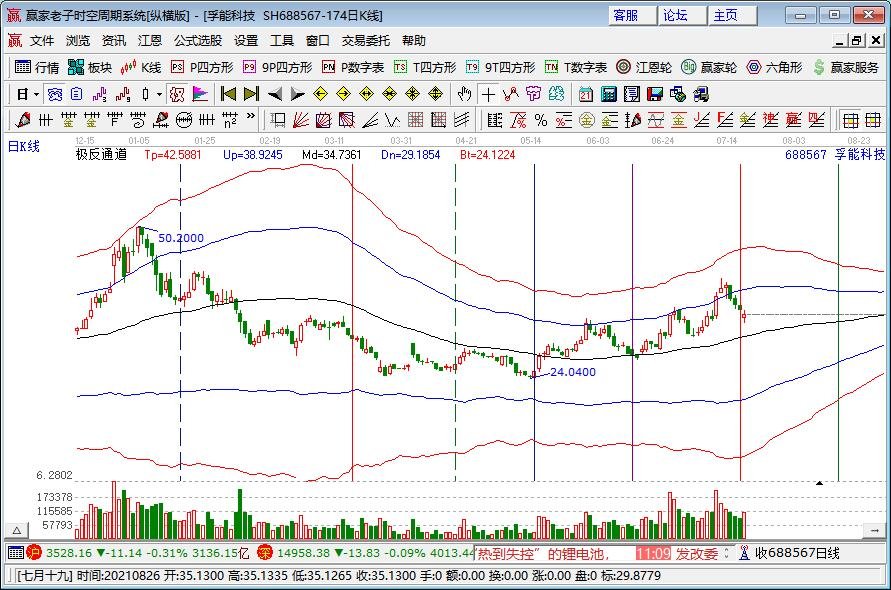
Task: Expand more drawing tools with the » chevron
Action: (250, 120)
